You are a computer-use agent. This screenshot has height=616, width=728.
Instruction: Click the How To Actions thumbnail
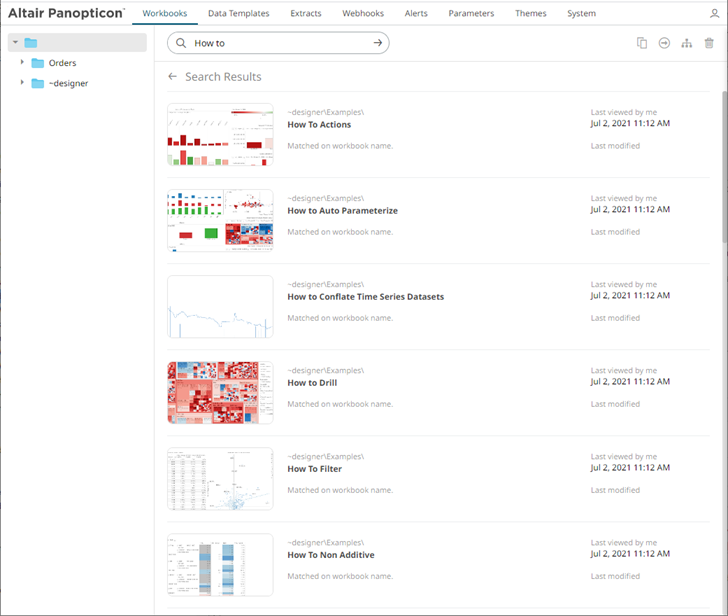pos(220,135)
